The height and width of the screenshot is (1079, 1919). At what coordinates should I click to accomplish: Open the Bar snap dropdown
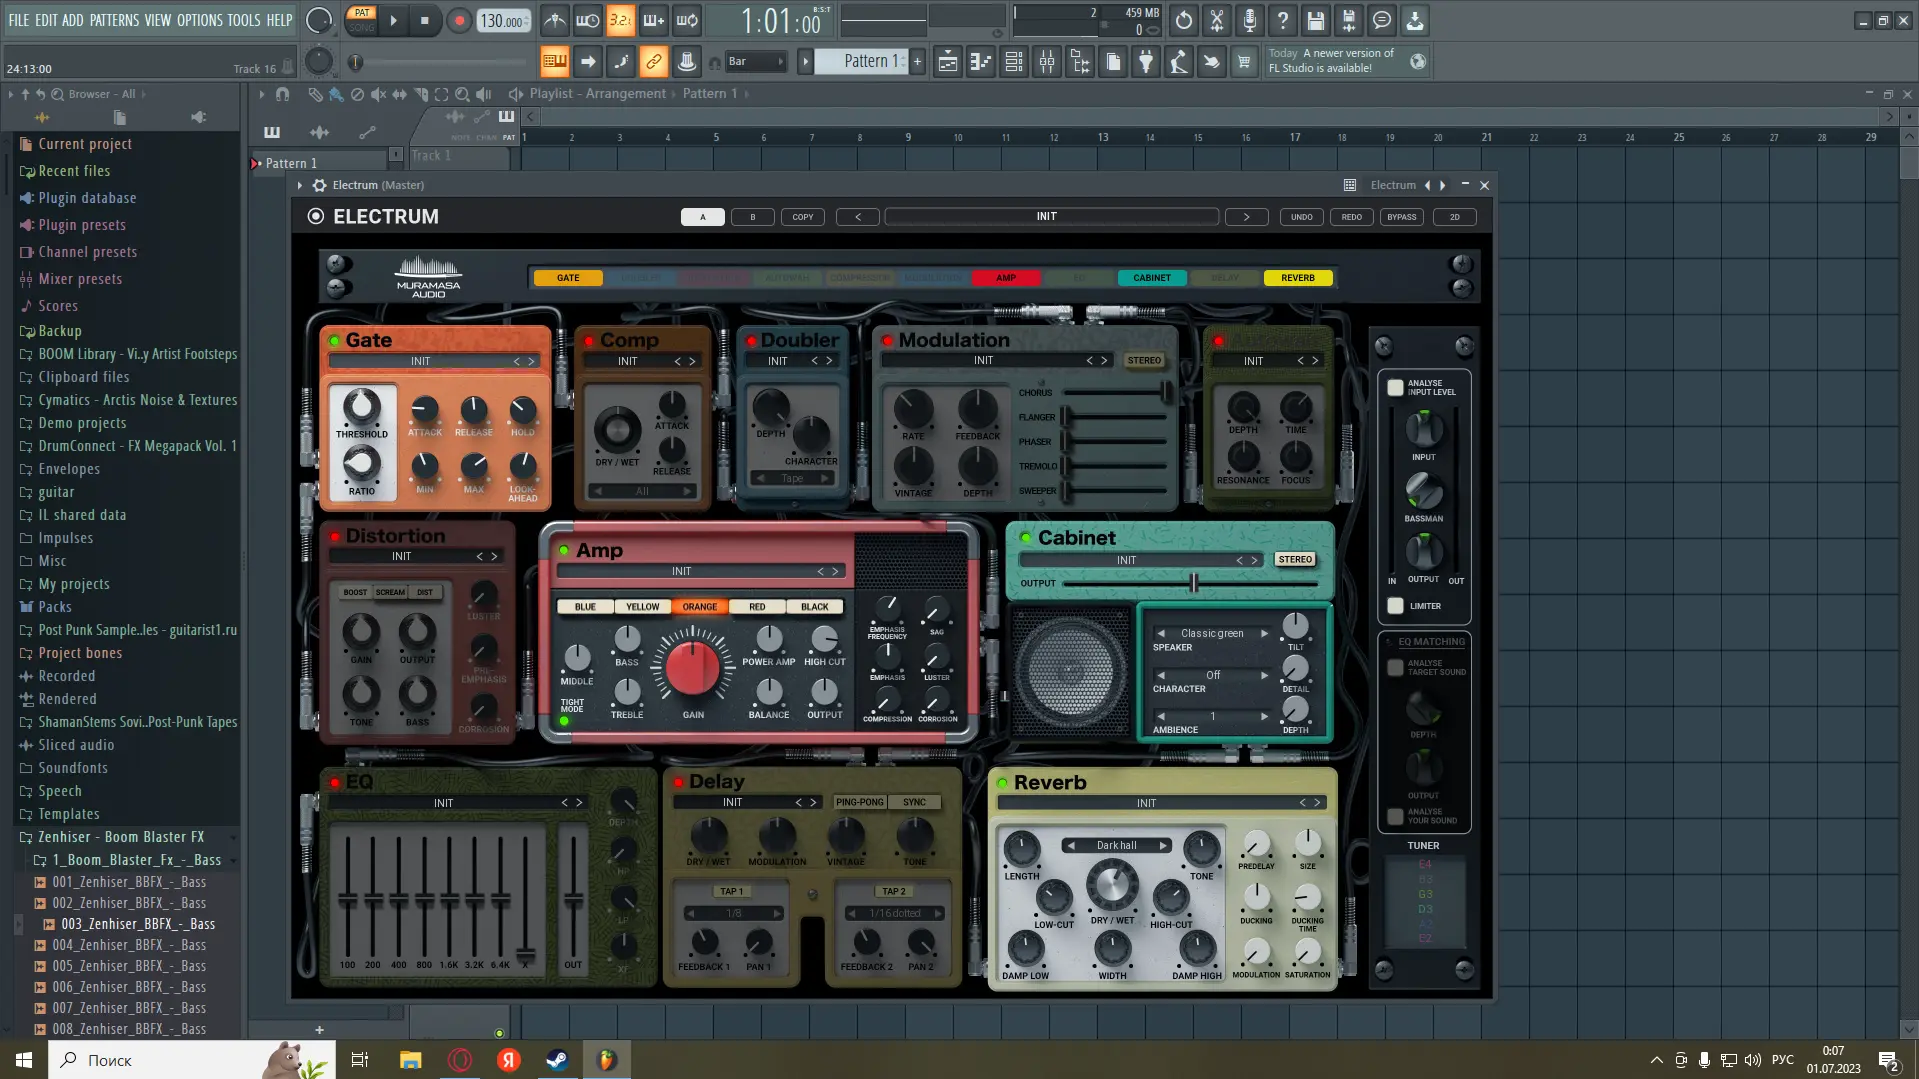coord(755,62)
